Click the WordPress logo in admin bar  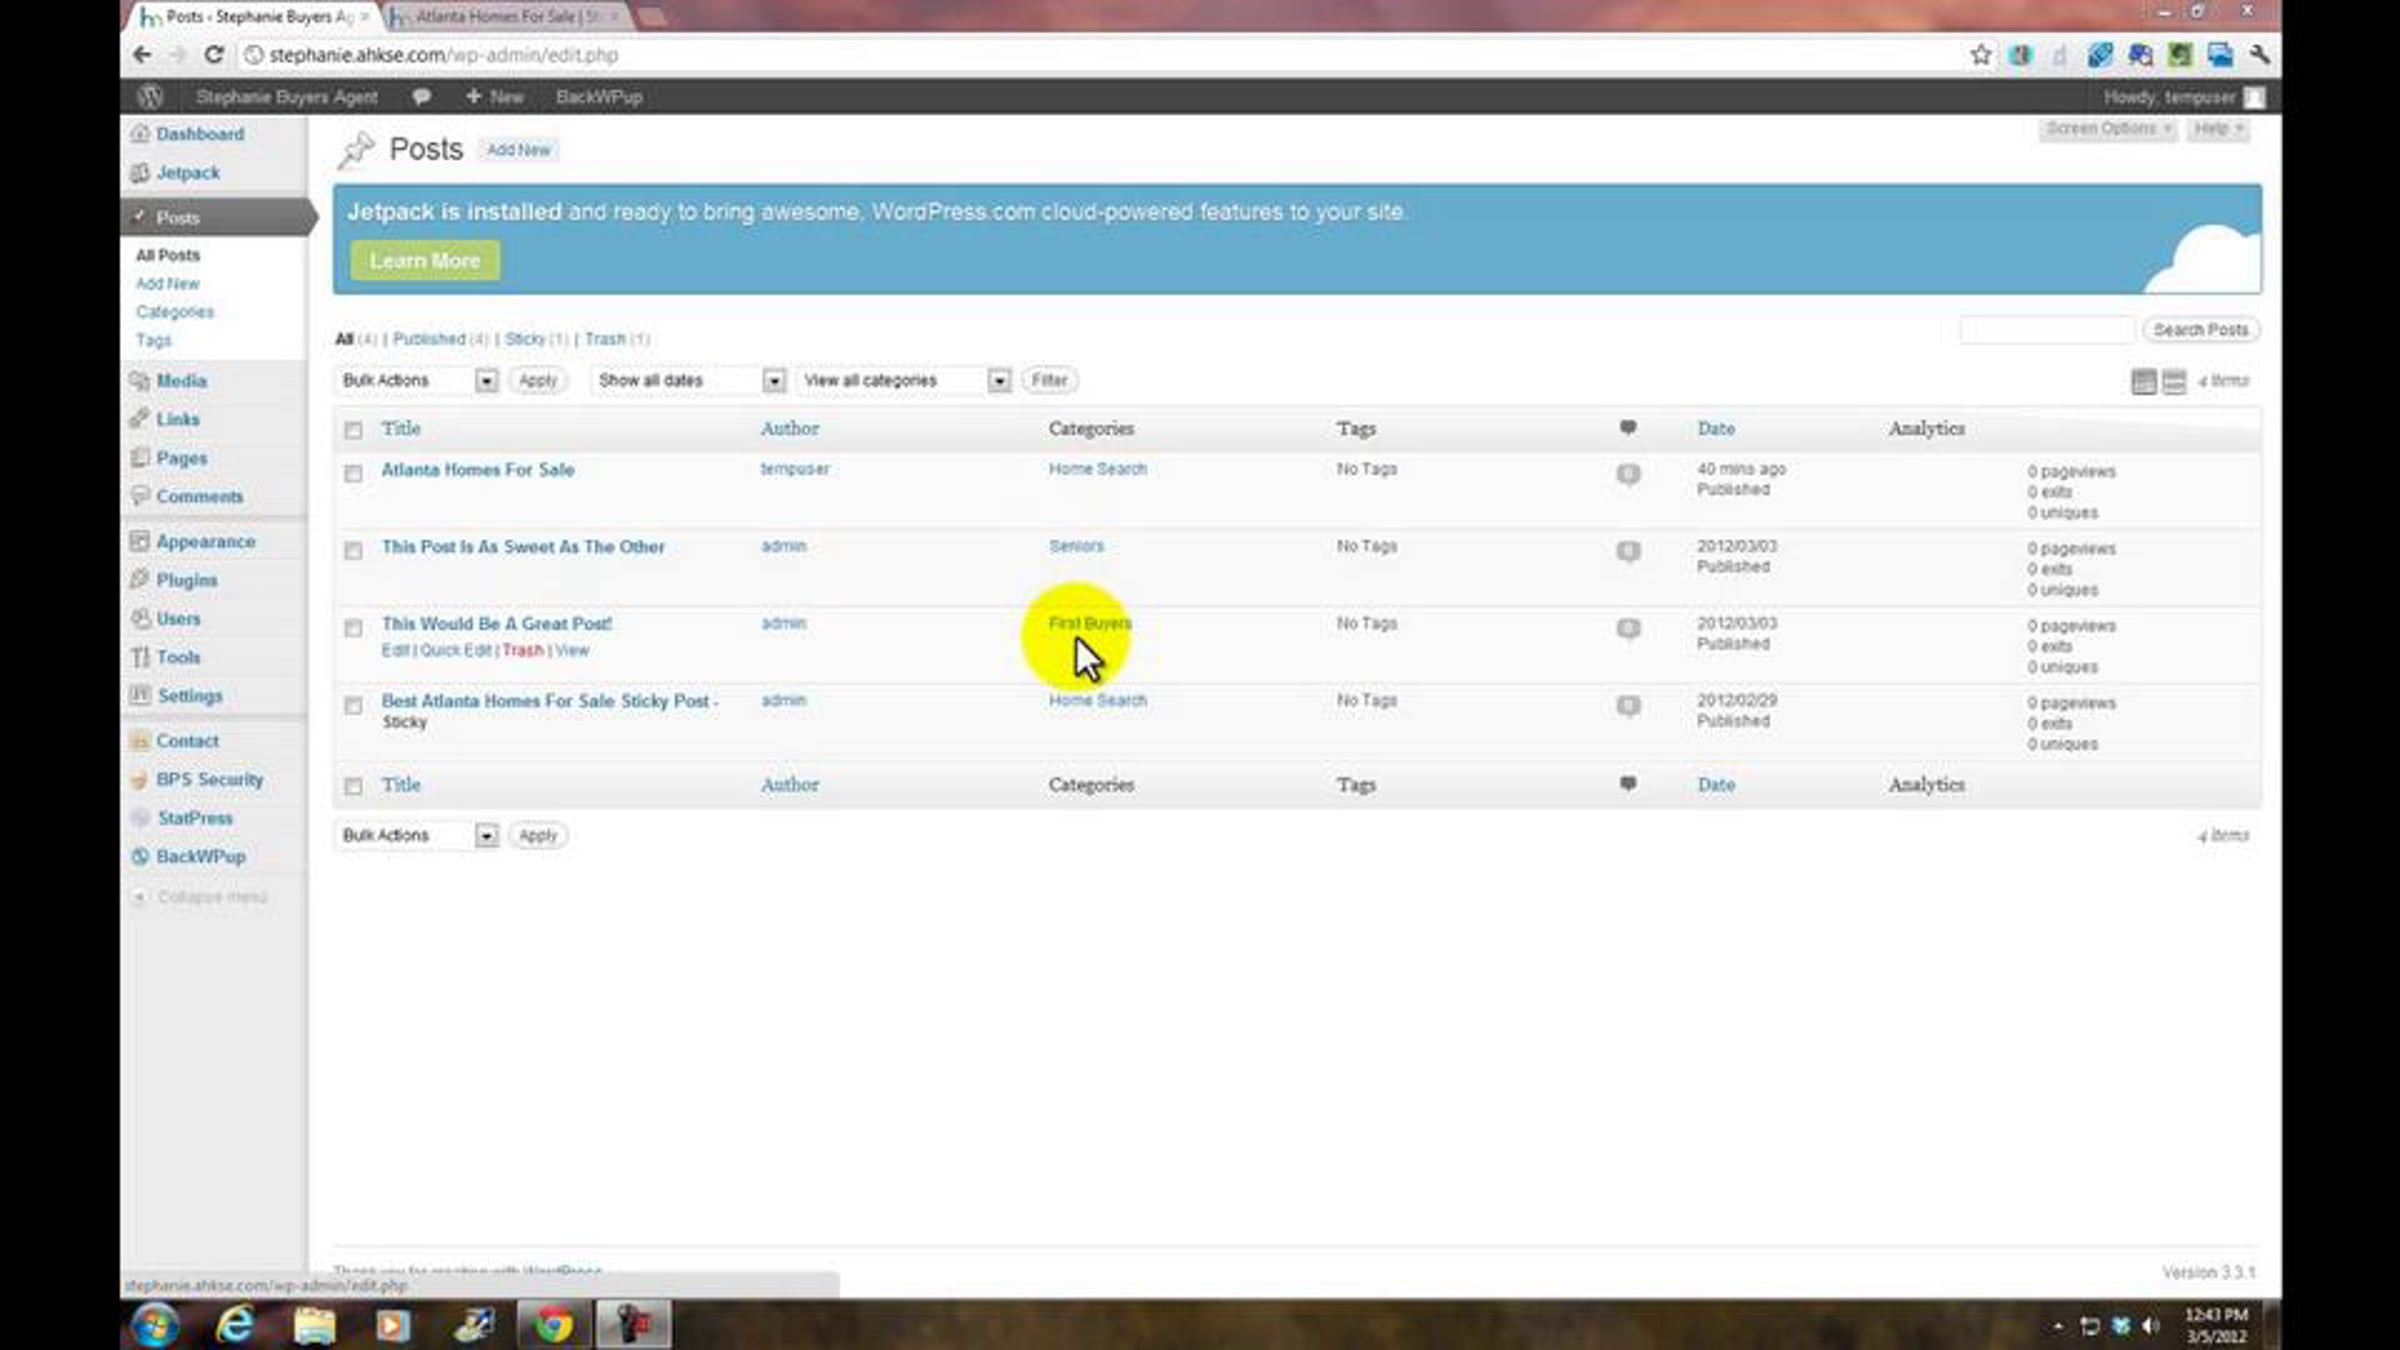(150, 97)
